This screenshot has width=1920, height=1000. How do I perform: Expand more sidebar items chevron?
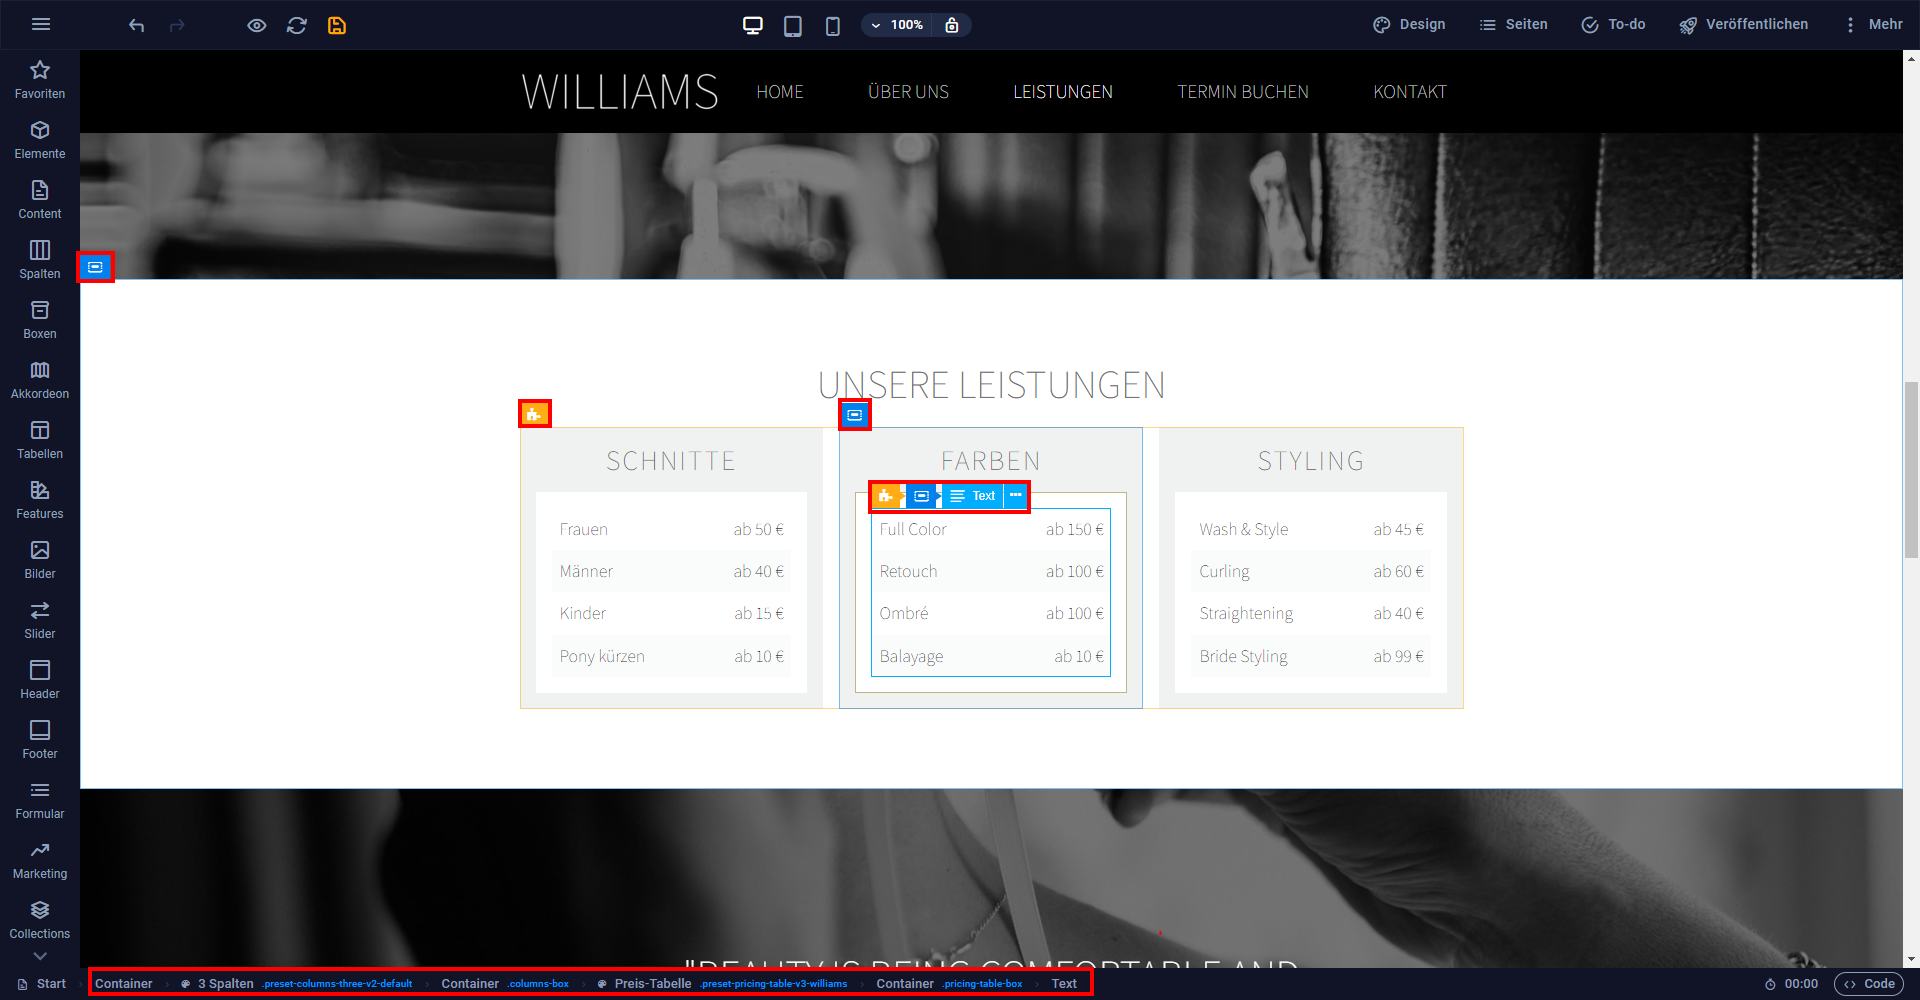click(40, 956)
